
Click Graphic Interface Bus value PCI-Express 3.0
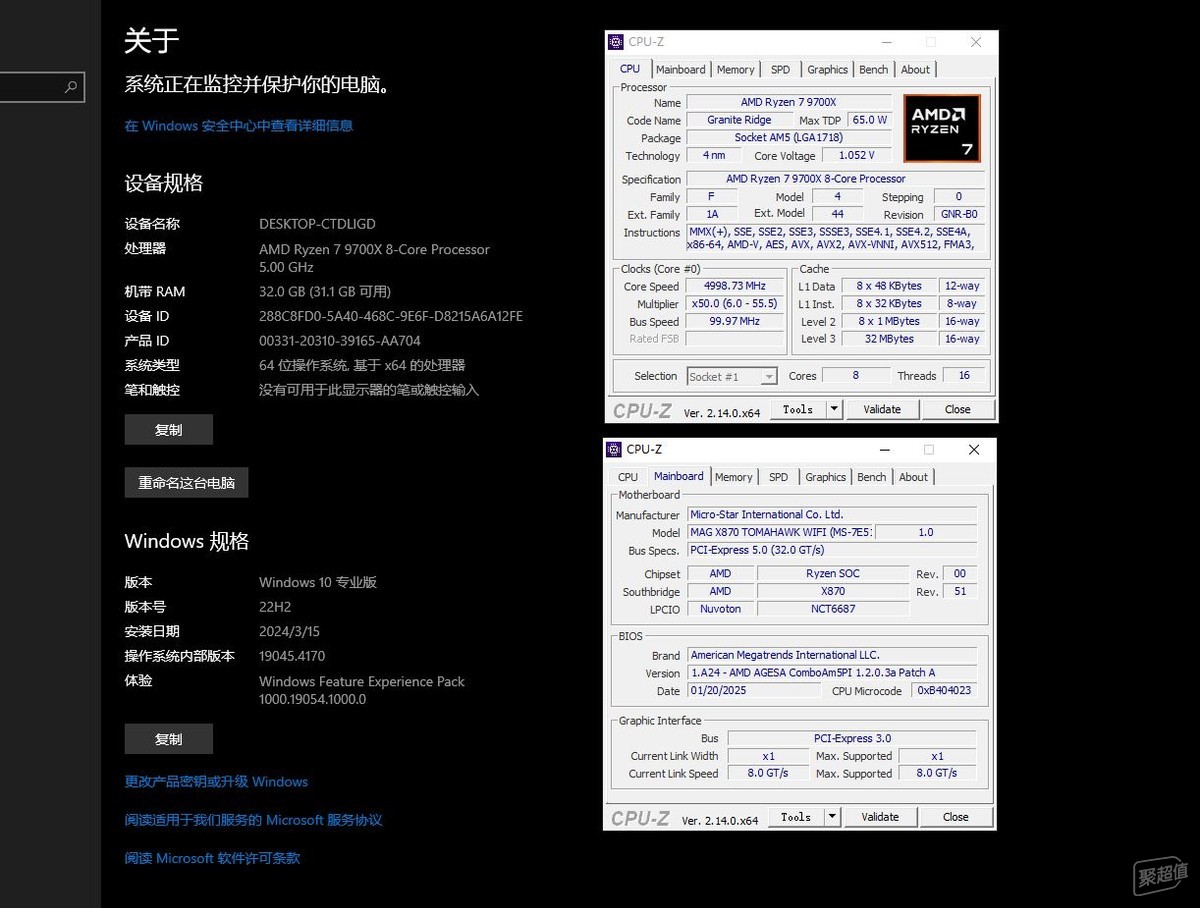coord(852,738)
